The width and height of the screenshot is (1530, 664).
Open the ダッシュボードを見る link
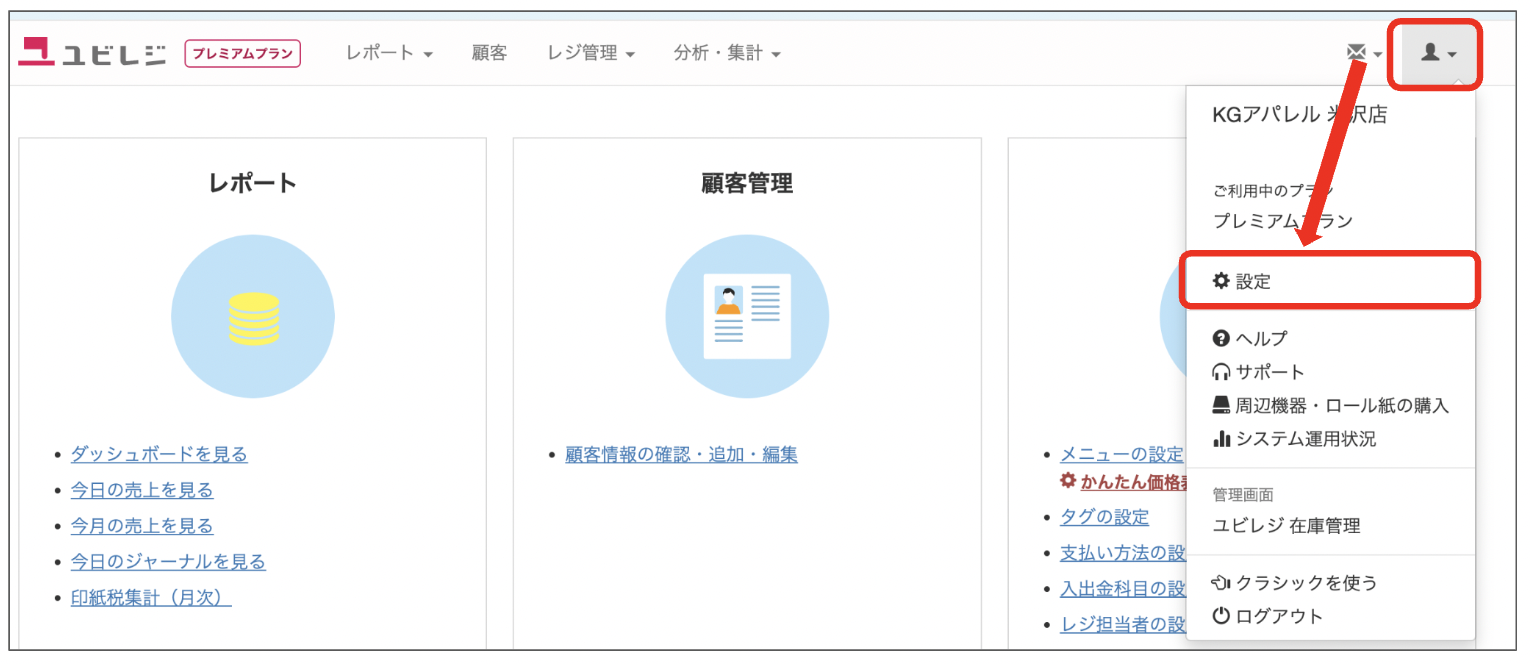click(159, 454)
